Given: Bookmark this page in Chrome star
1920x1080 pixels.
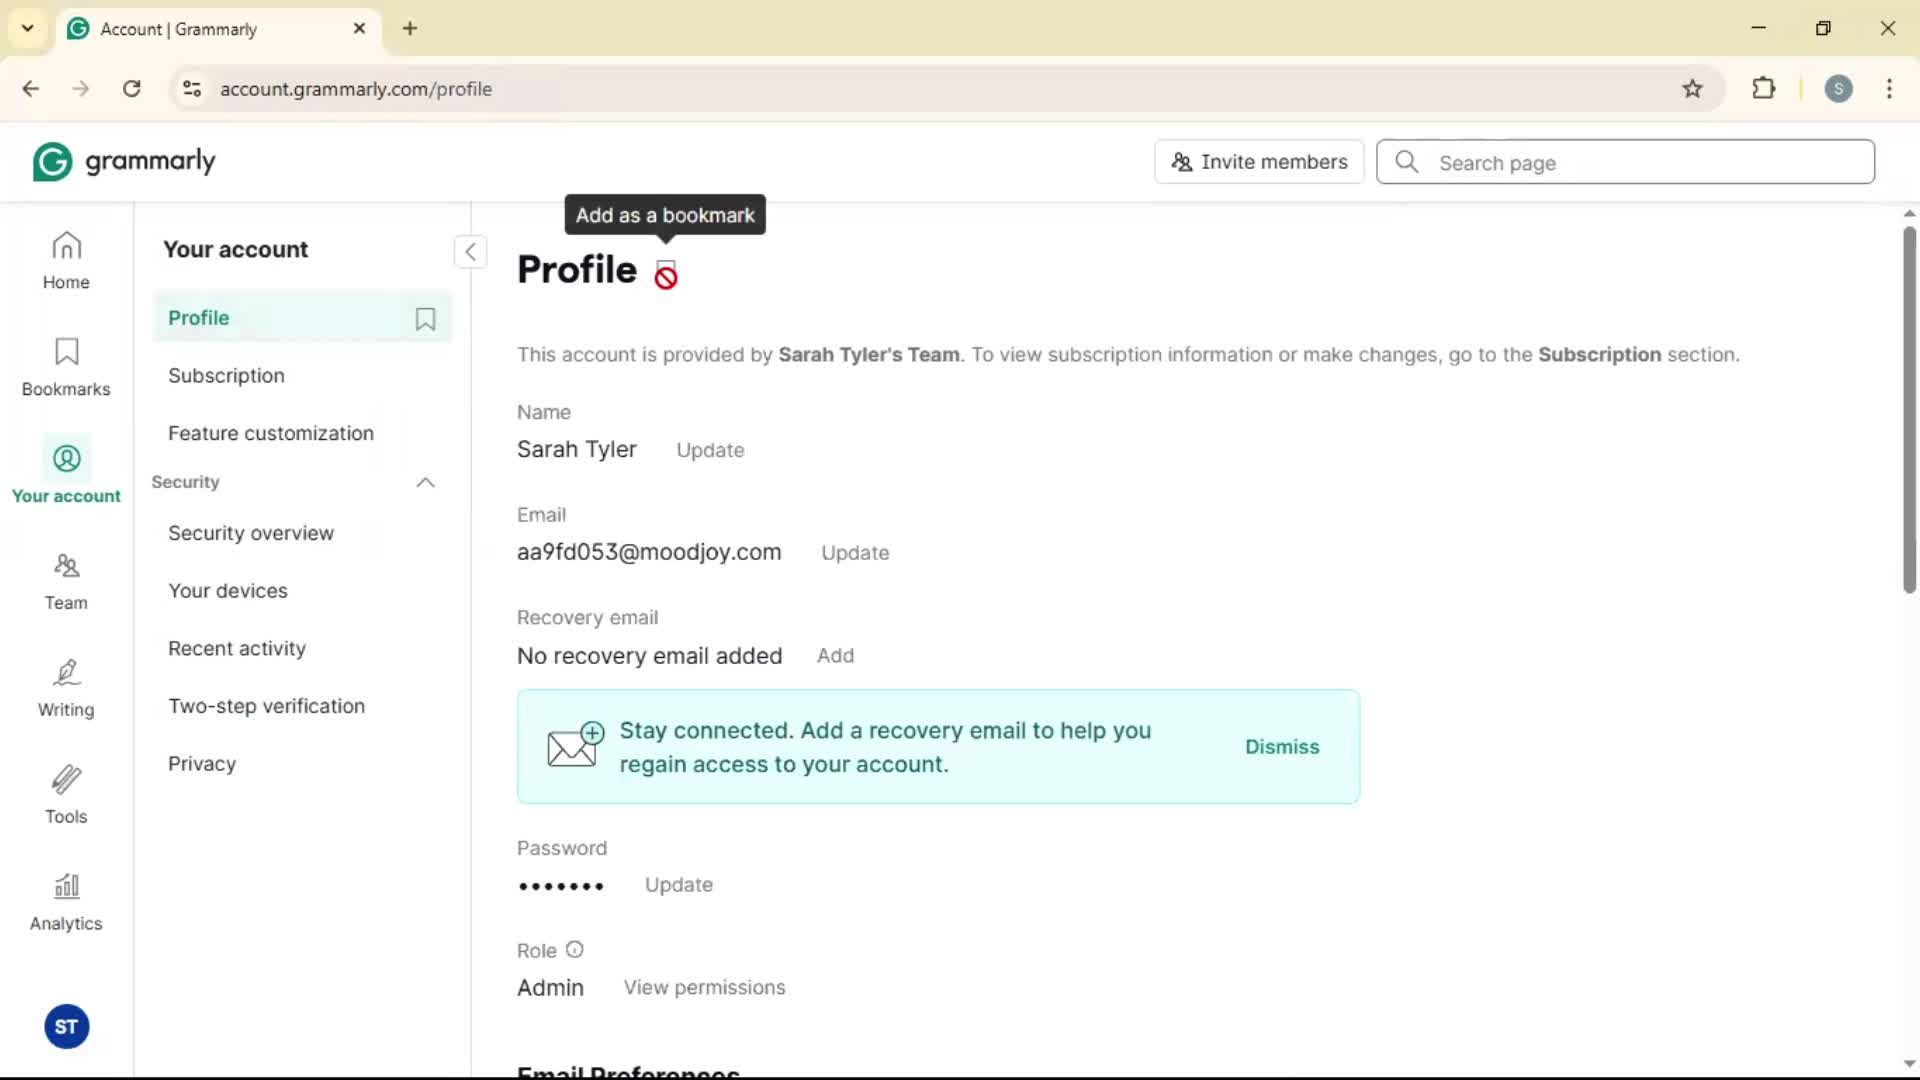Looking at the screenshot, I should point(1692,89).
